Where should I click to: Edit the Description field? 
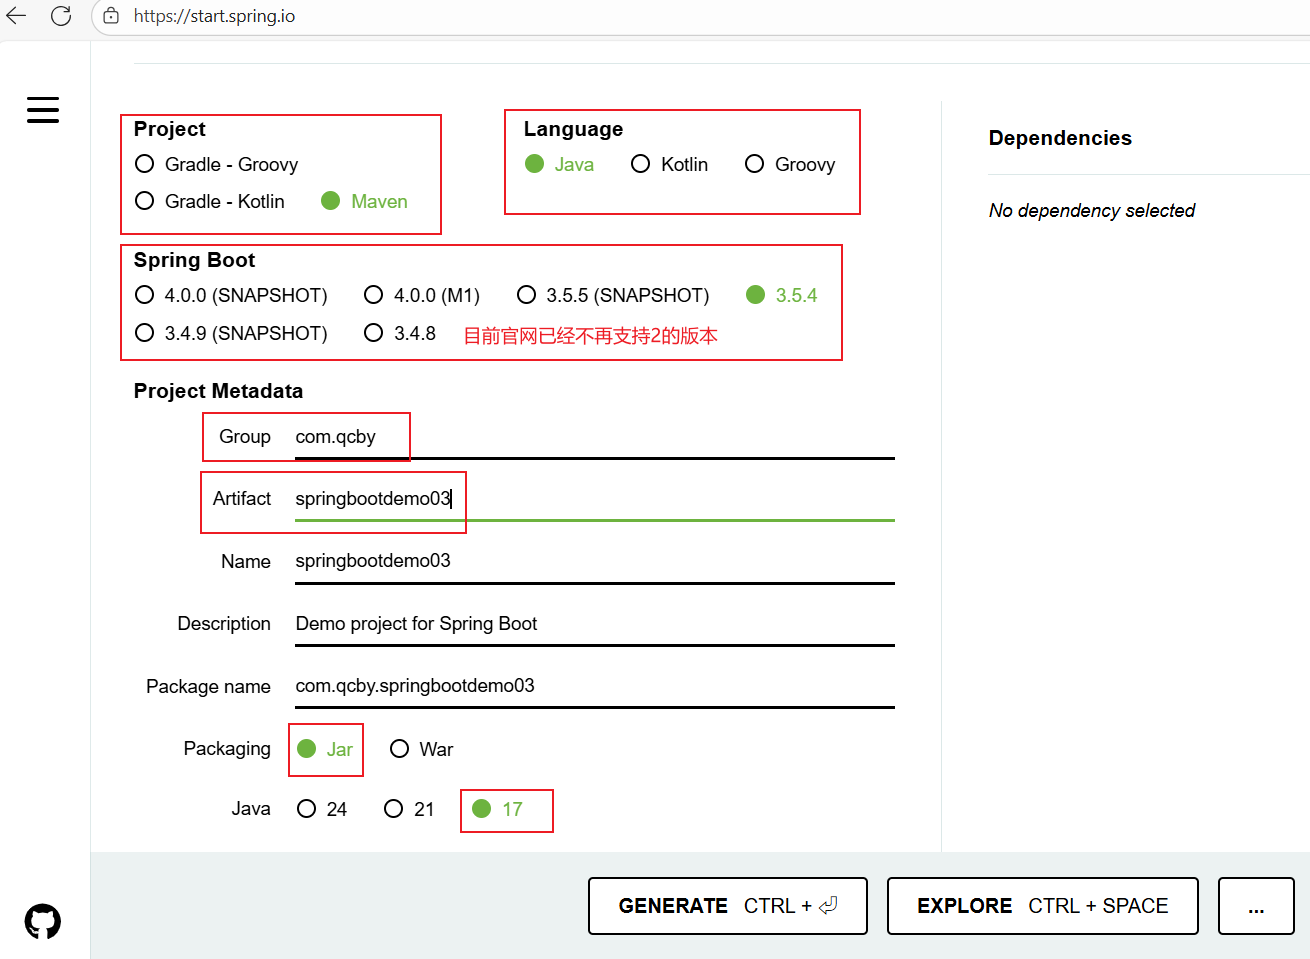[x=594, y=624]
